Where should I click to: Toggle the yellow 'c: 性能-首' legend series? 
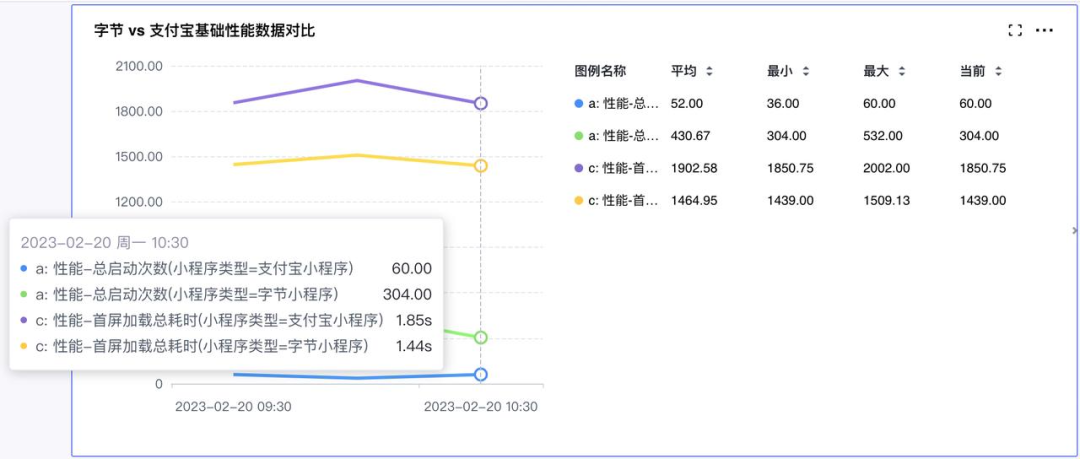(x=617, y=201)
